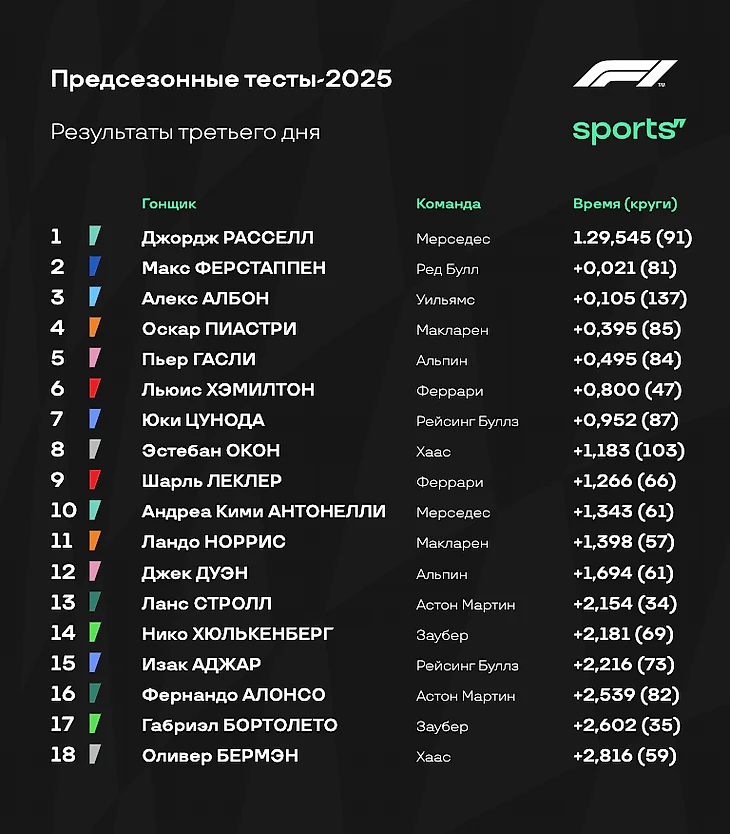Screen dimensions: 730x834
Task: Click the orange McLaren flag beside Piastri
Action: click(x=95, y=327)
